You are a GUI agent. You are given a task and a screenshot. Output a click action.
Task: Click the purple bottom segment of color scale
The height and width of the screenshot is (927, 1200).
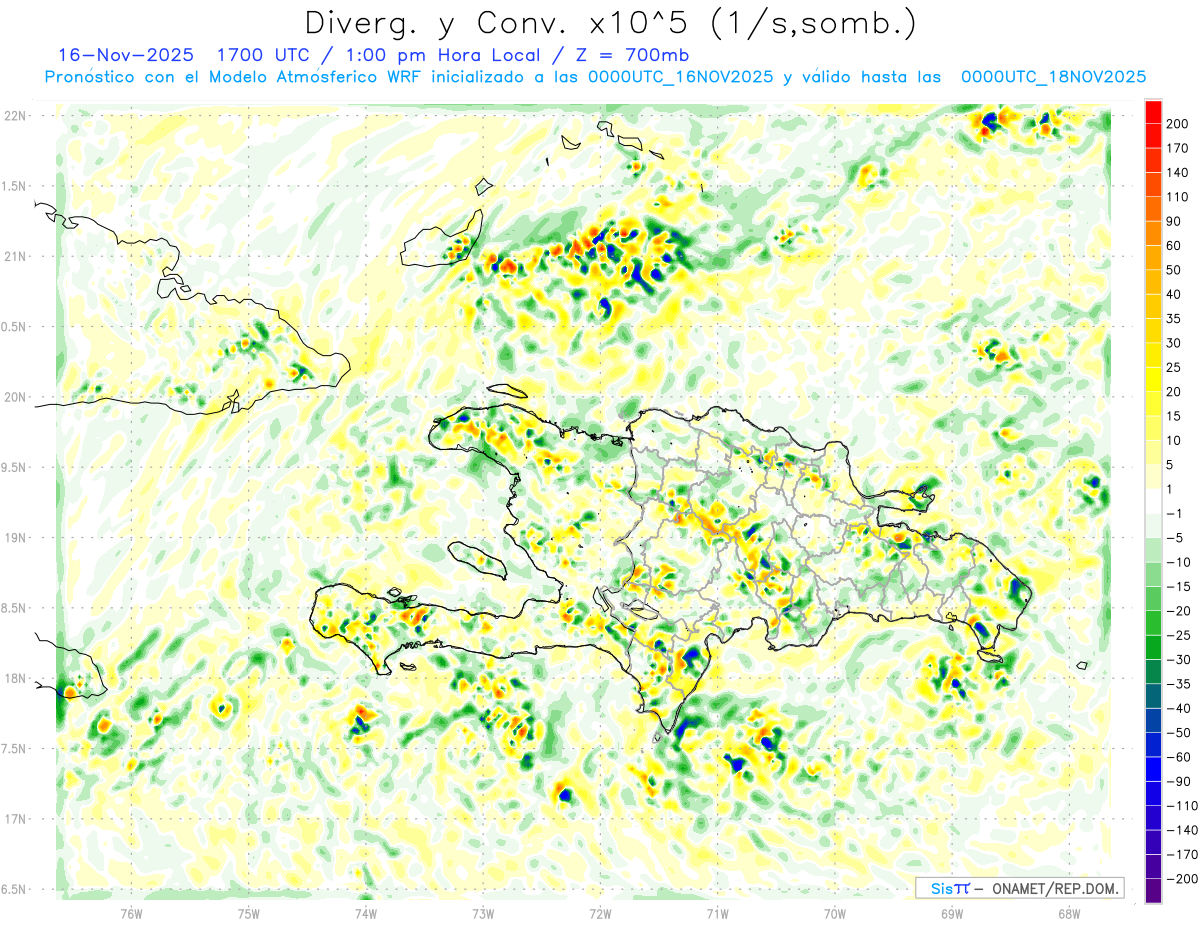pyautogui.click(x=1153, y=890)
